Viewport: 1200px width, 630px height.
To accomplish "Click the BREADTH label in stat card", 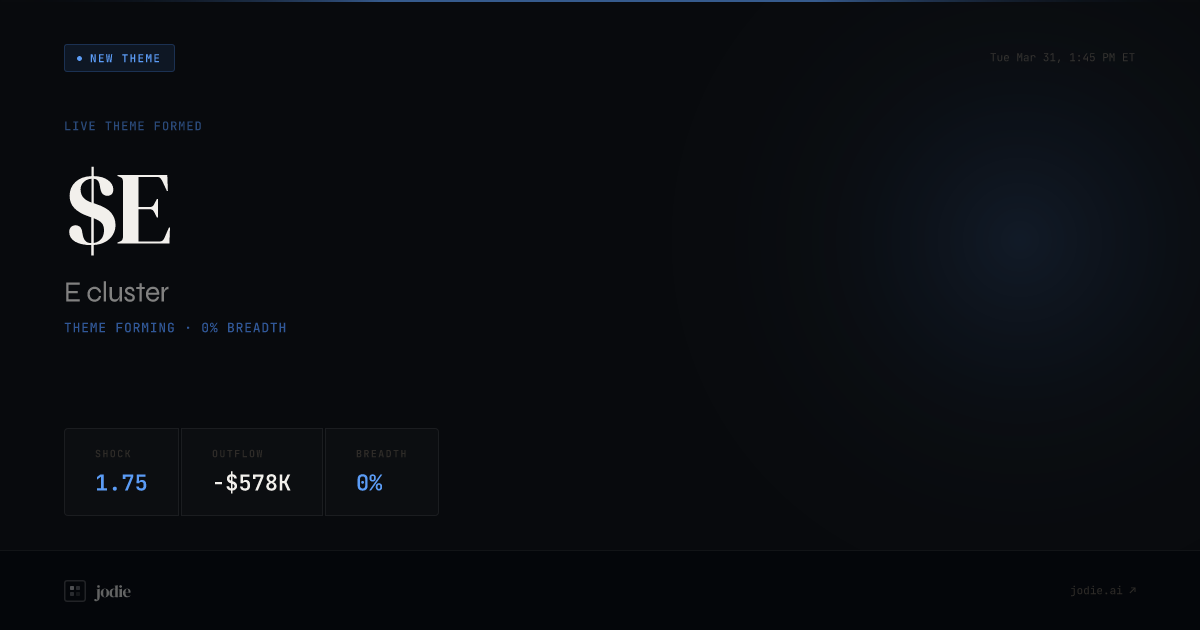I will click(381, 454).
